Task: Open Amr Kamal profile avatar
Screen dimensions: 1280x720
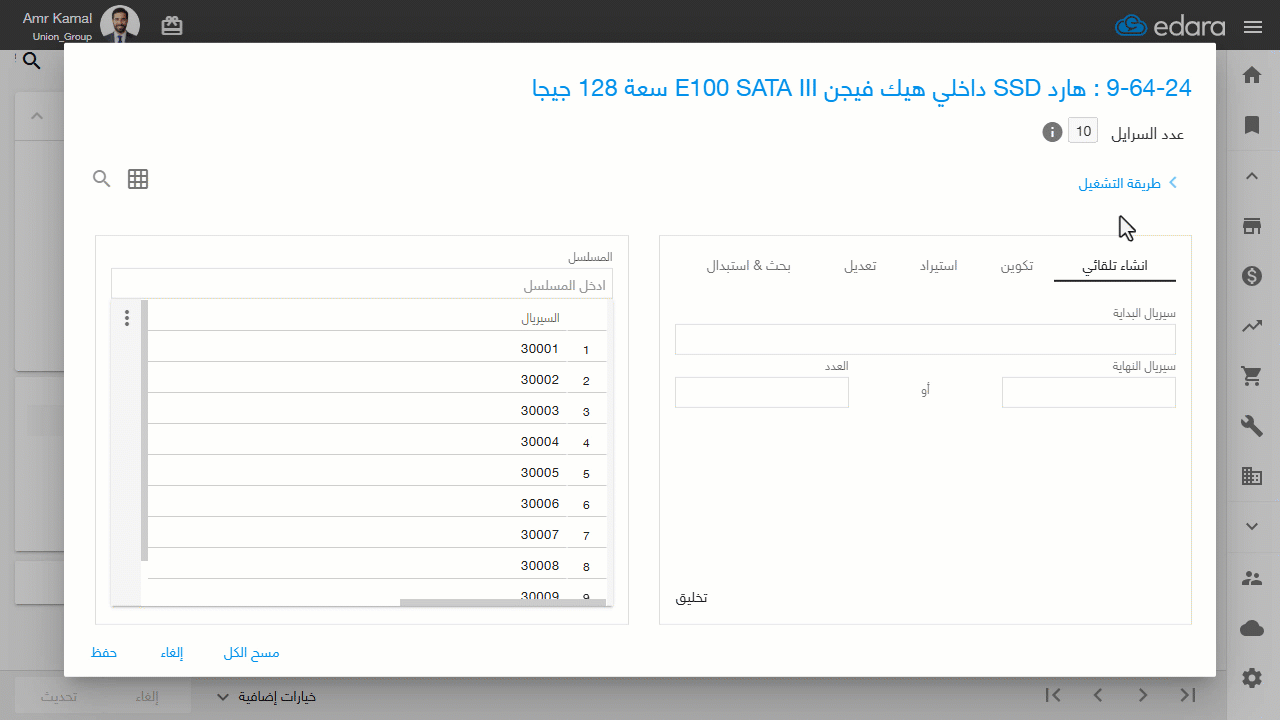Action: pos(120,25)
